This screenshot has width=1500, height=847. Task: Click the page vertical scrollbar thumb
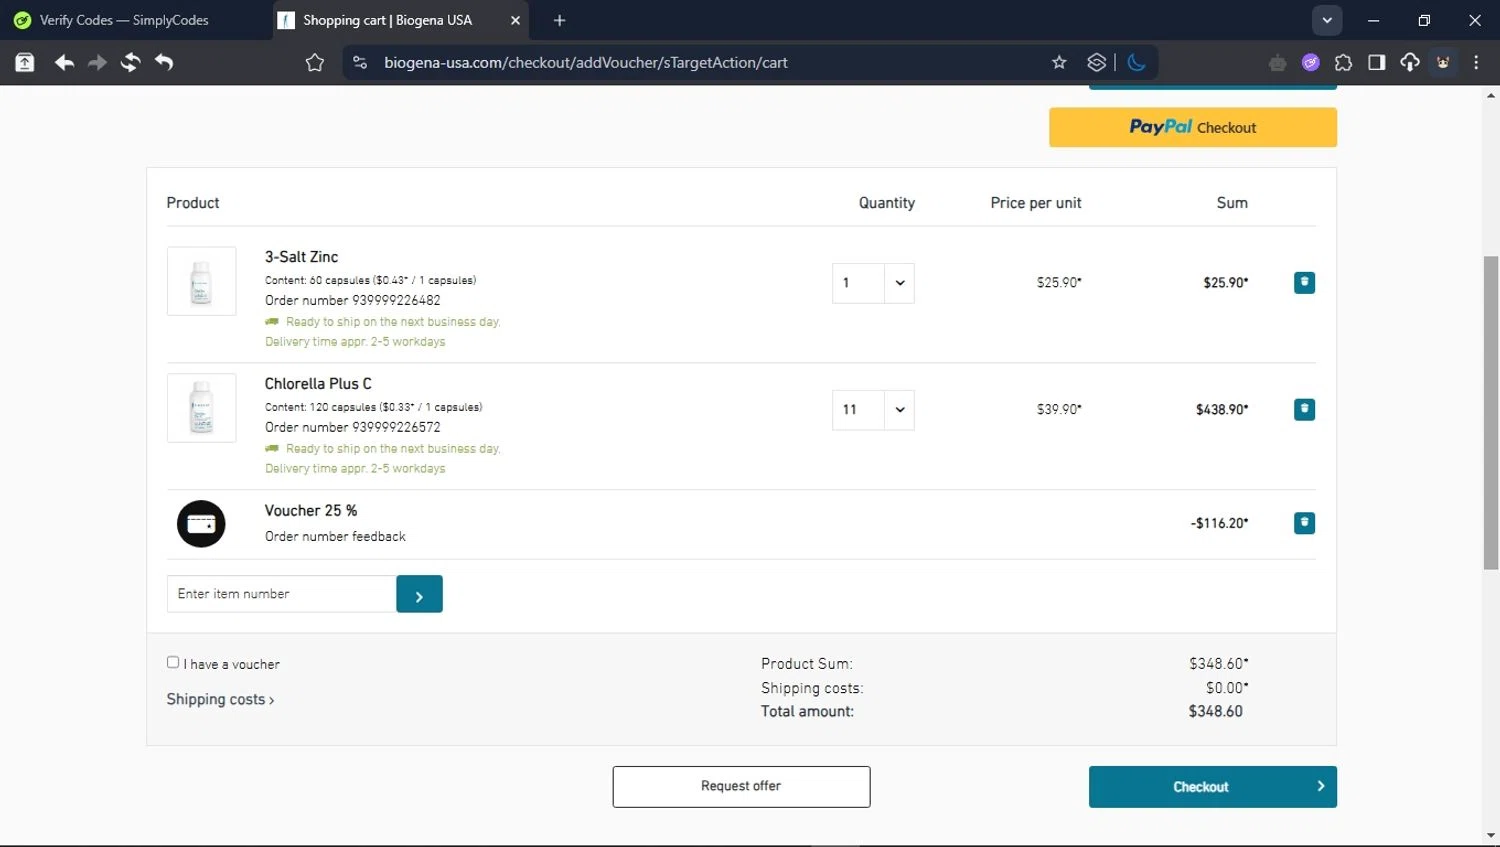coord(1491,412)
